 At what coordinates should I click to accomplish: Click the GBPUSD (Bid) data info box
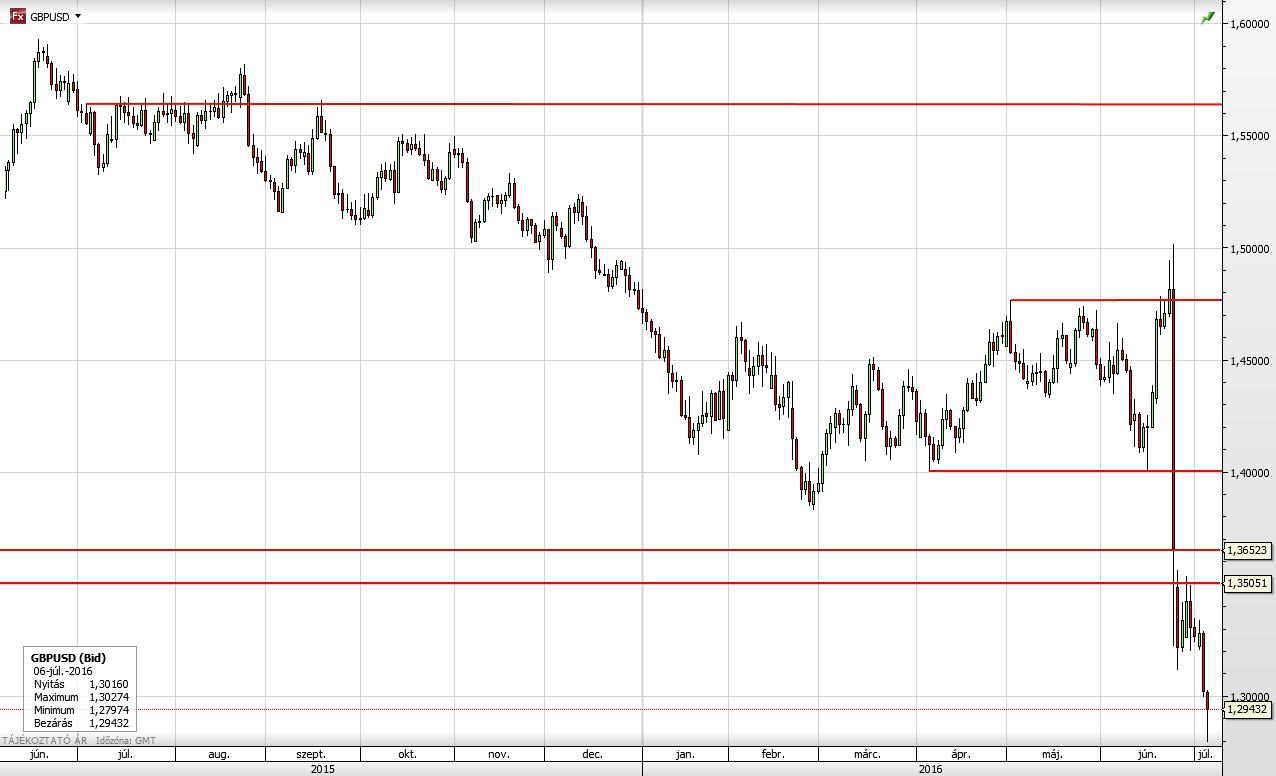[x=80, y=690]
